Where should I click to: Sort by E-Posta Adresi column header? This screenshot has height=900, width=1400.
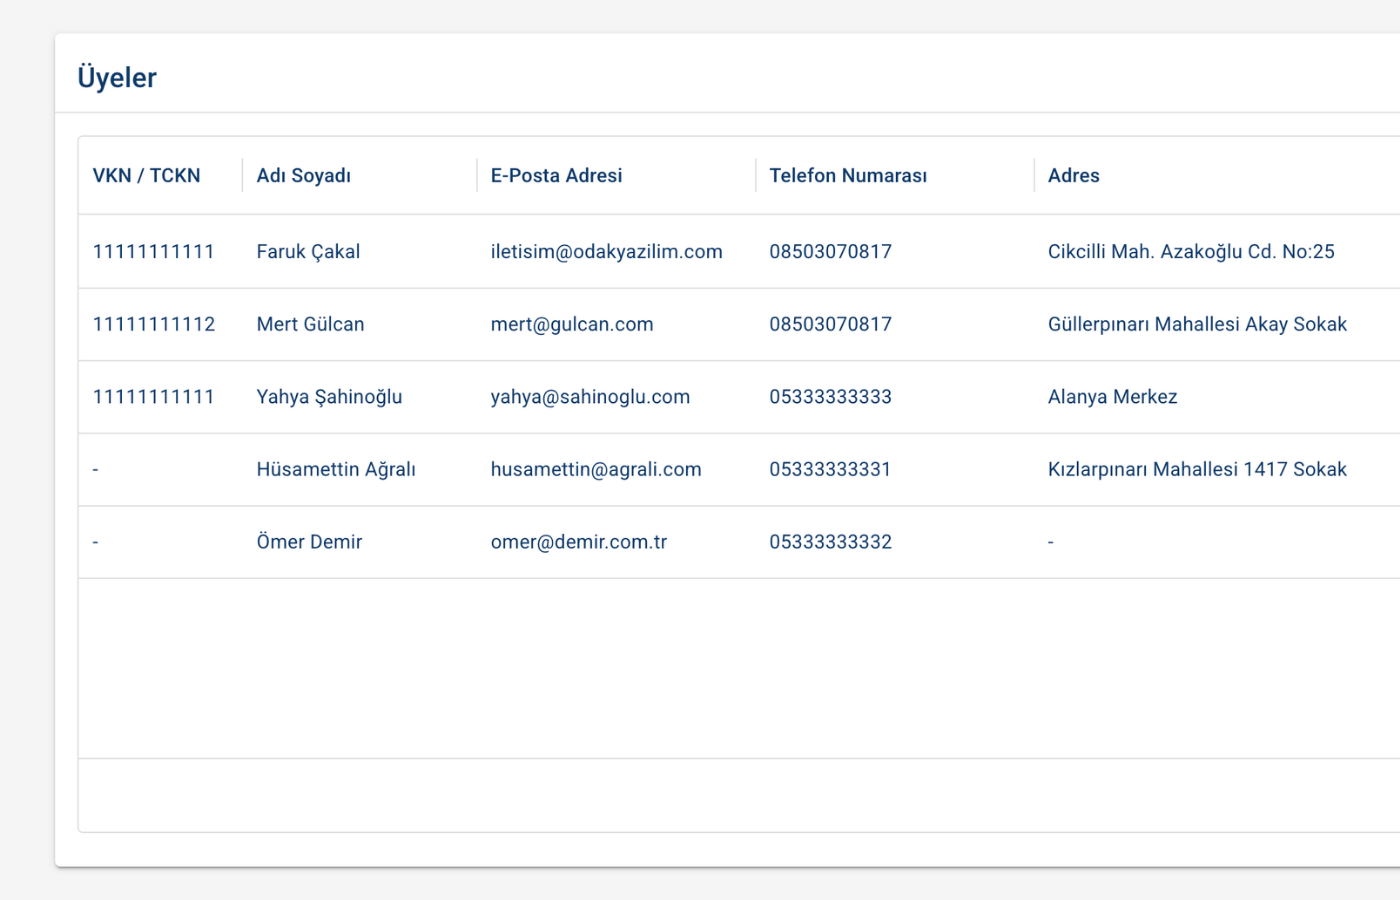point(556,176)
